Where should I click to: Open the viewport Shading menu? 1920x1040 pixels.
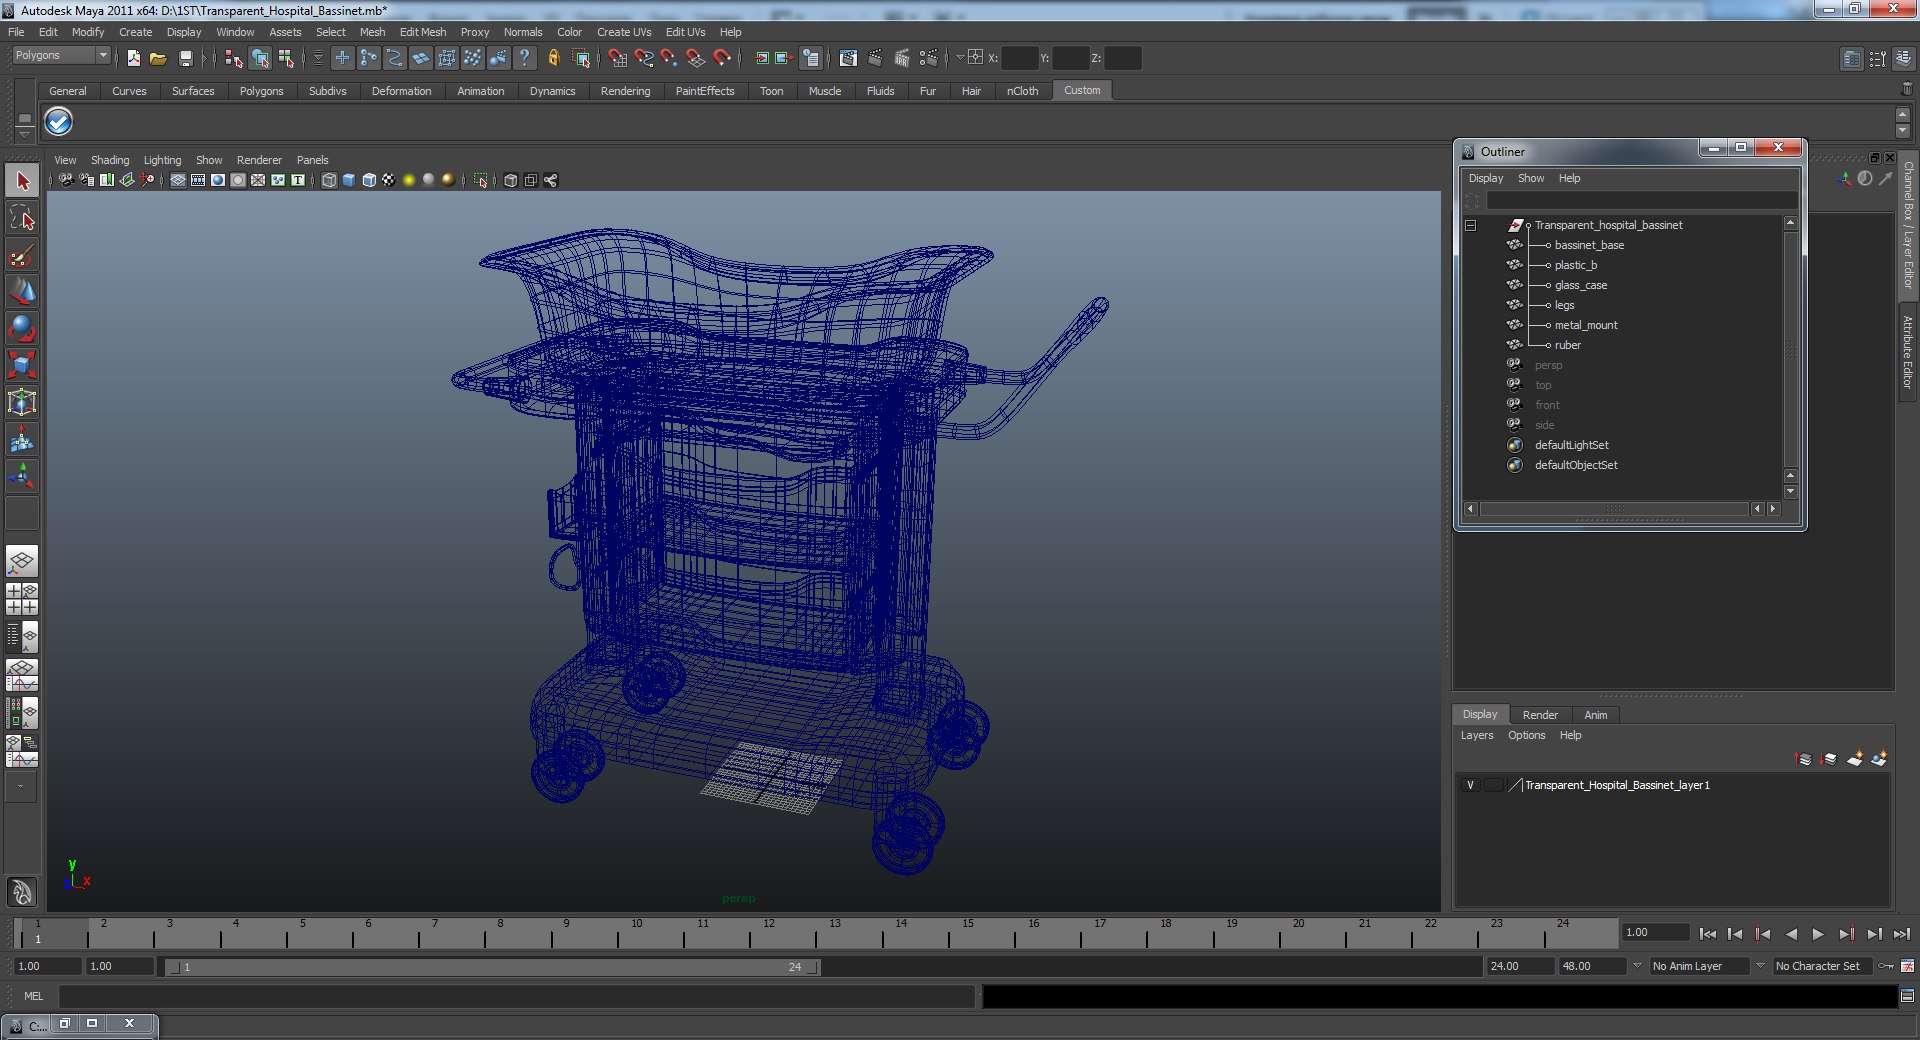(x=110, y=160)
